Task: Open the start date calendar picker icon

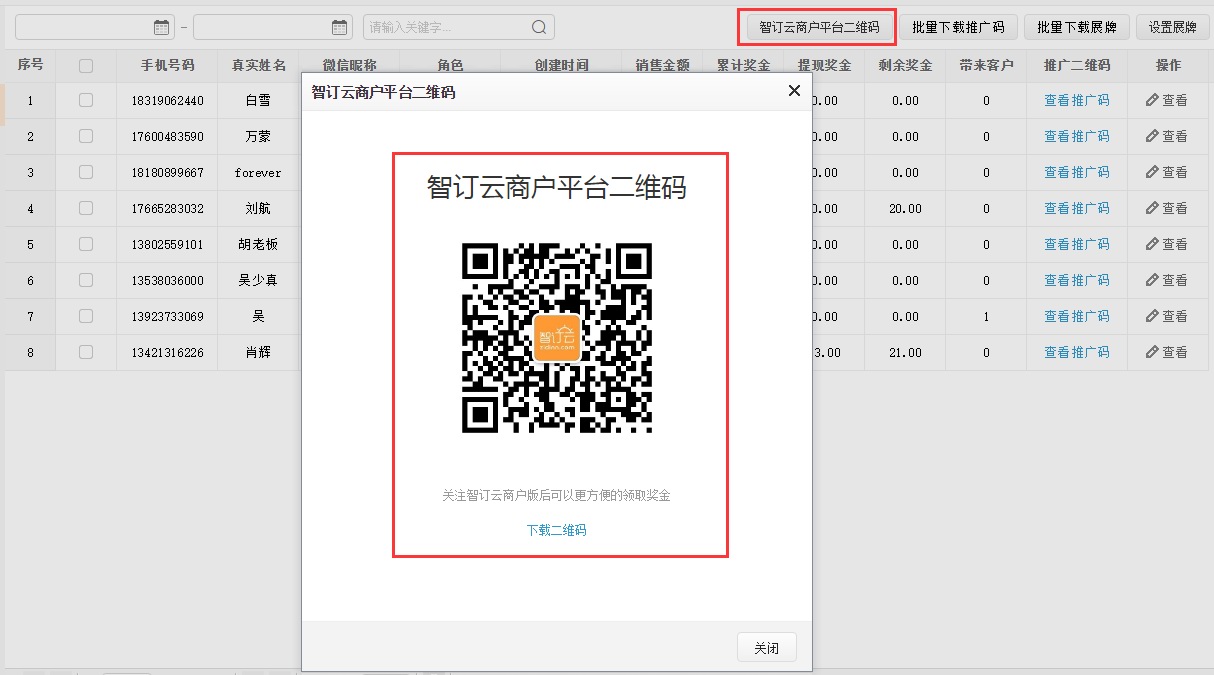Action: [x=162, y=27]
